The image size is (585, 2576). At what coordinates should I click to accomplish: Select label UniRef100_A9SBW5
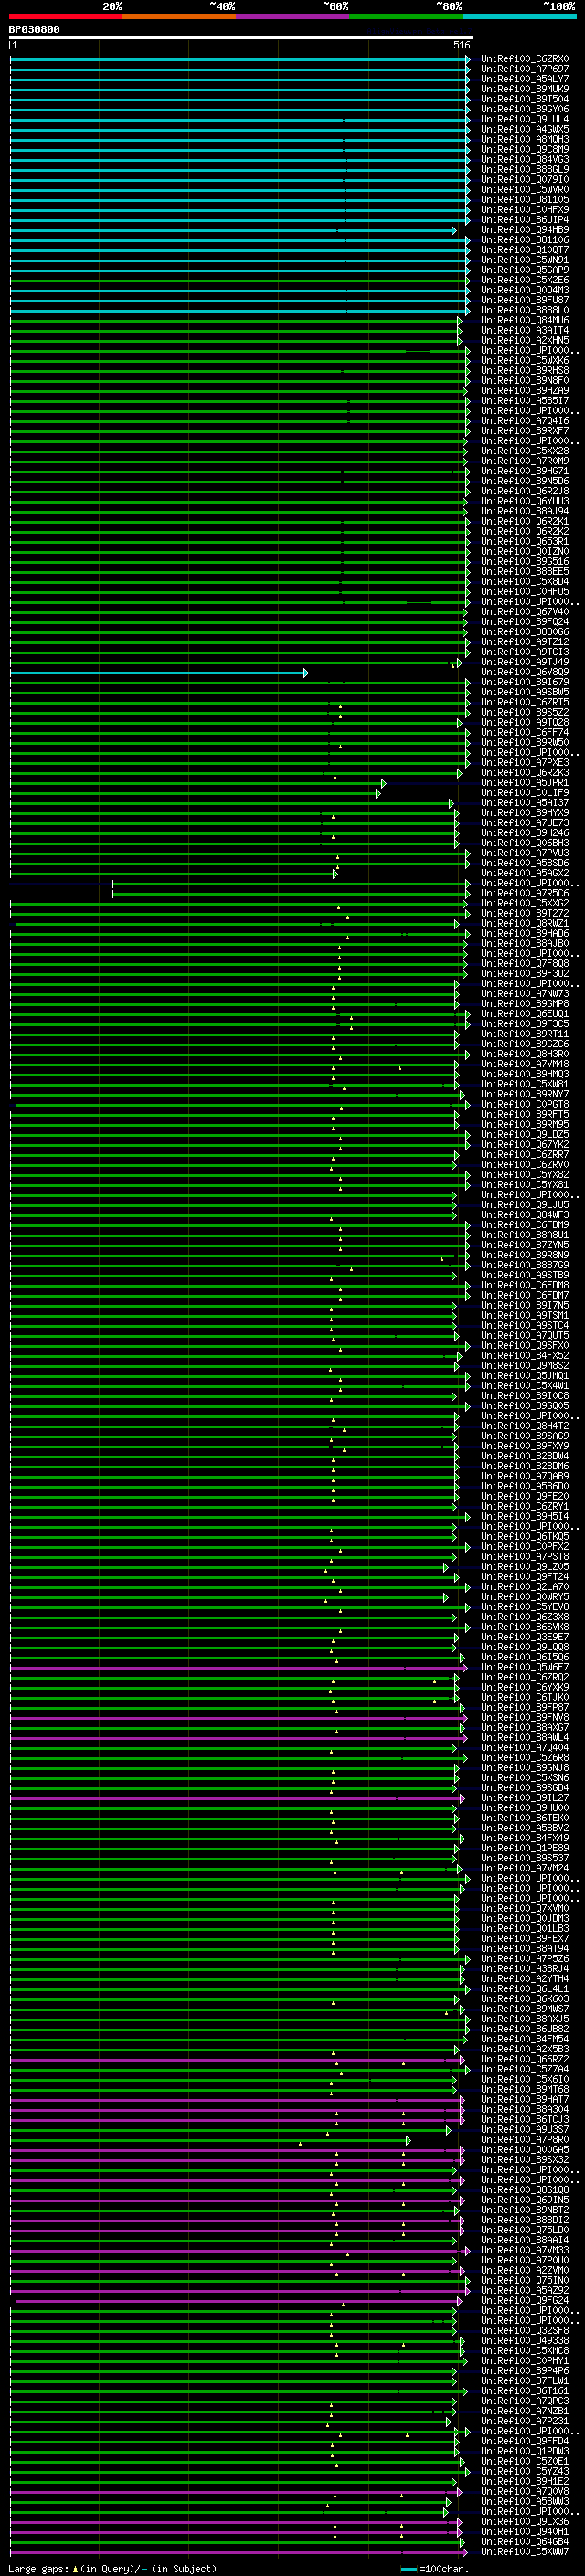(525, 692)
